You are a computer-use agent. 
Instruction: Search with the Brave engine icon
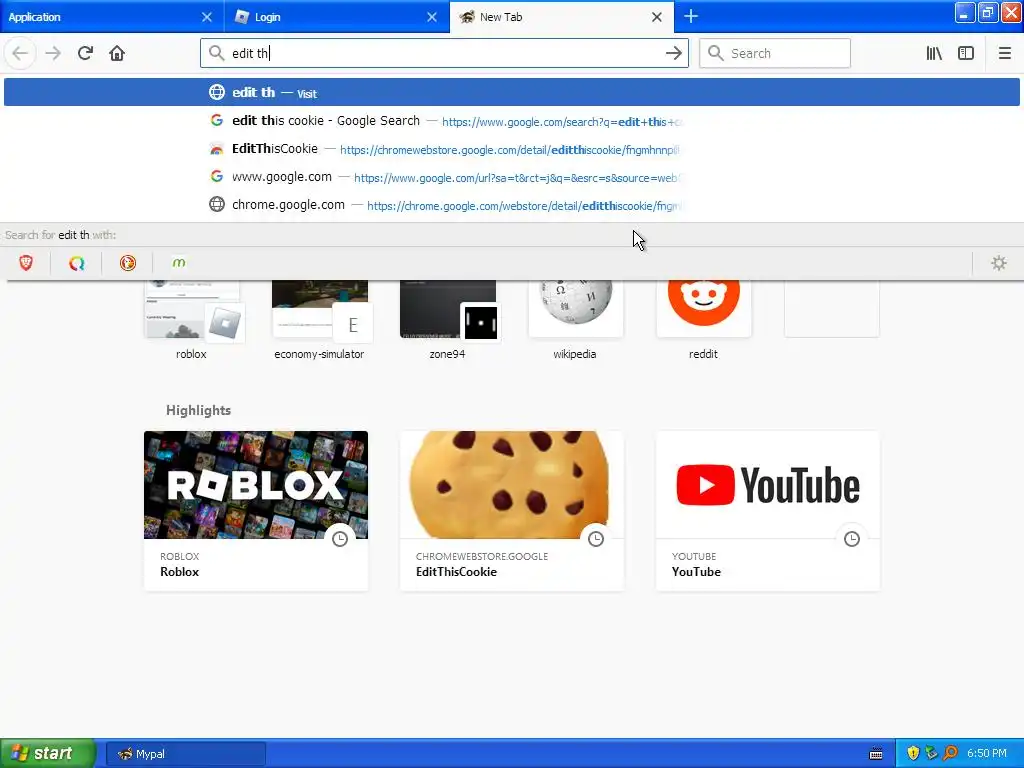pos(26,263)
